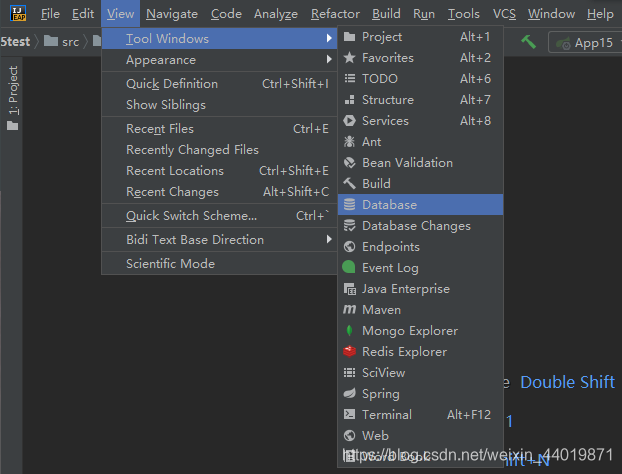
Task: Select the Redis Explorer entry
Action: (420, 351)
